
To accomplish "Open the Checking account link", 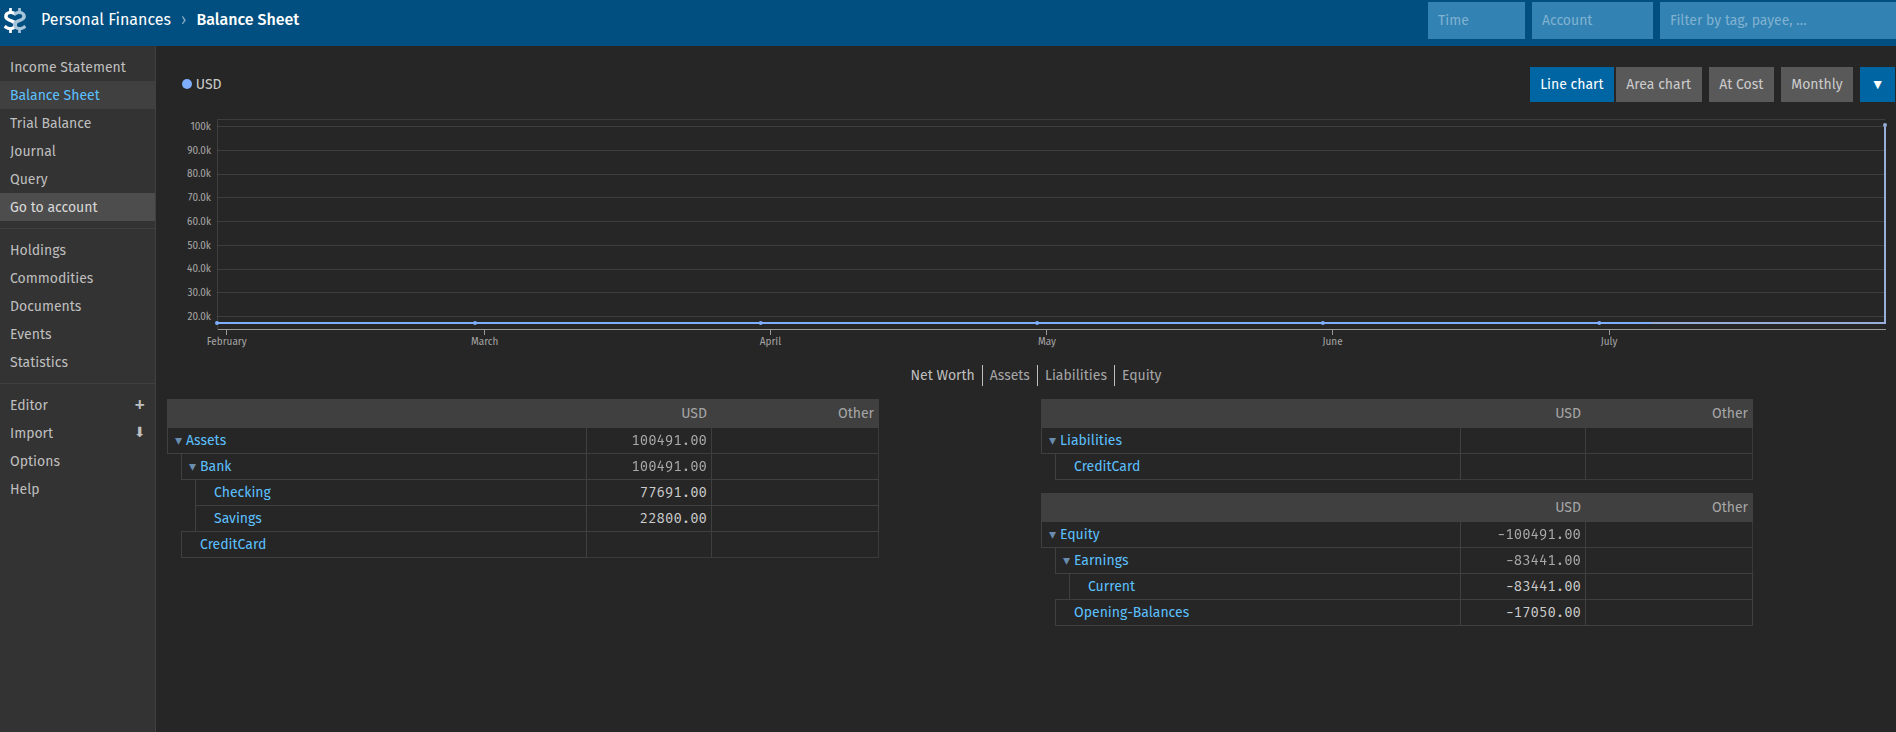I will pyautogui.click(x=242, y=492).
